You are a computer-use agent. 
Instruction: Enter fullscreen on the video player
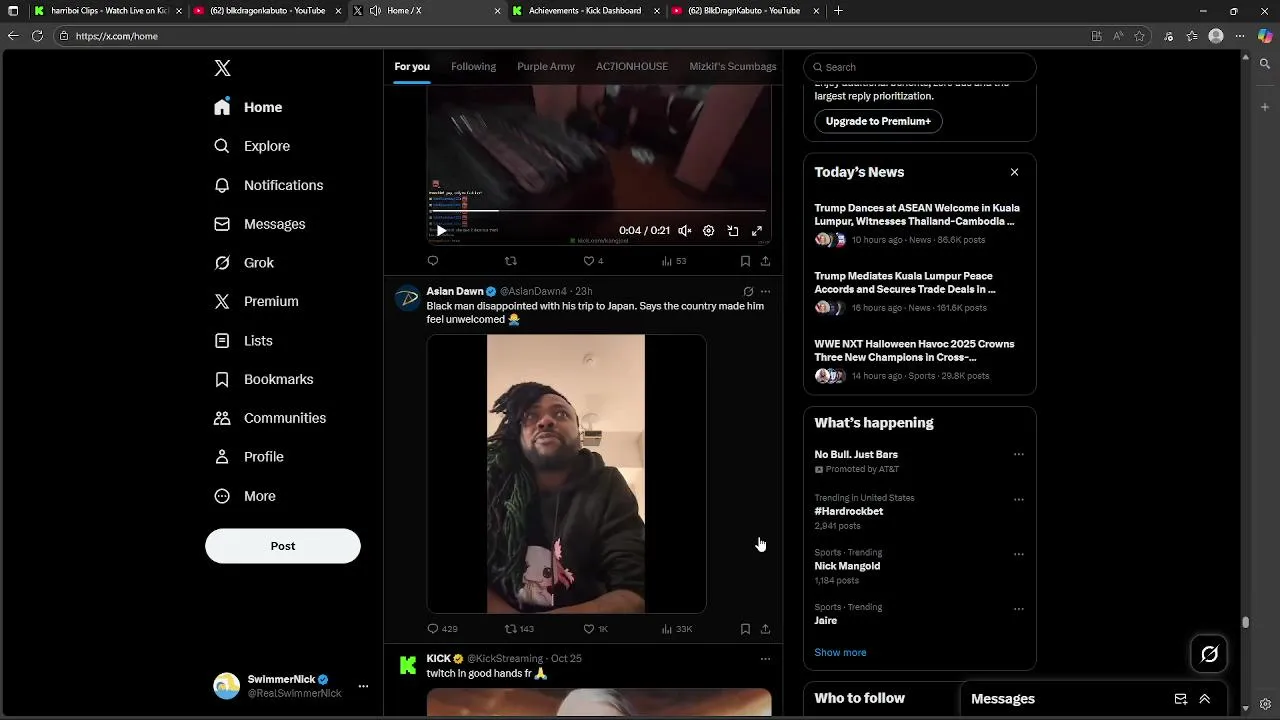pyautogui.click(x=757, y=231)
